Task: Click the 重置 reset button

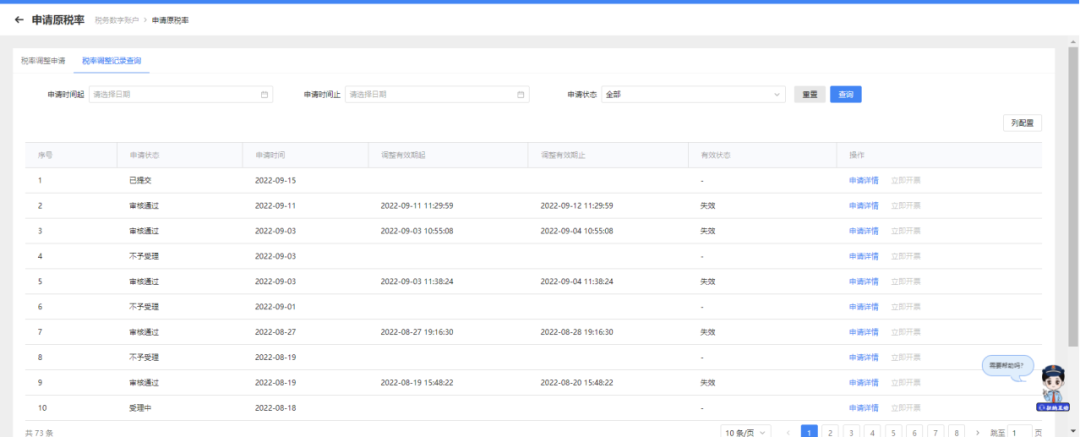Action: [810, 94]
